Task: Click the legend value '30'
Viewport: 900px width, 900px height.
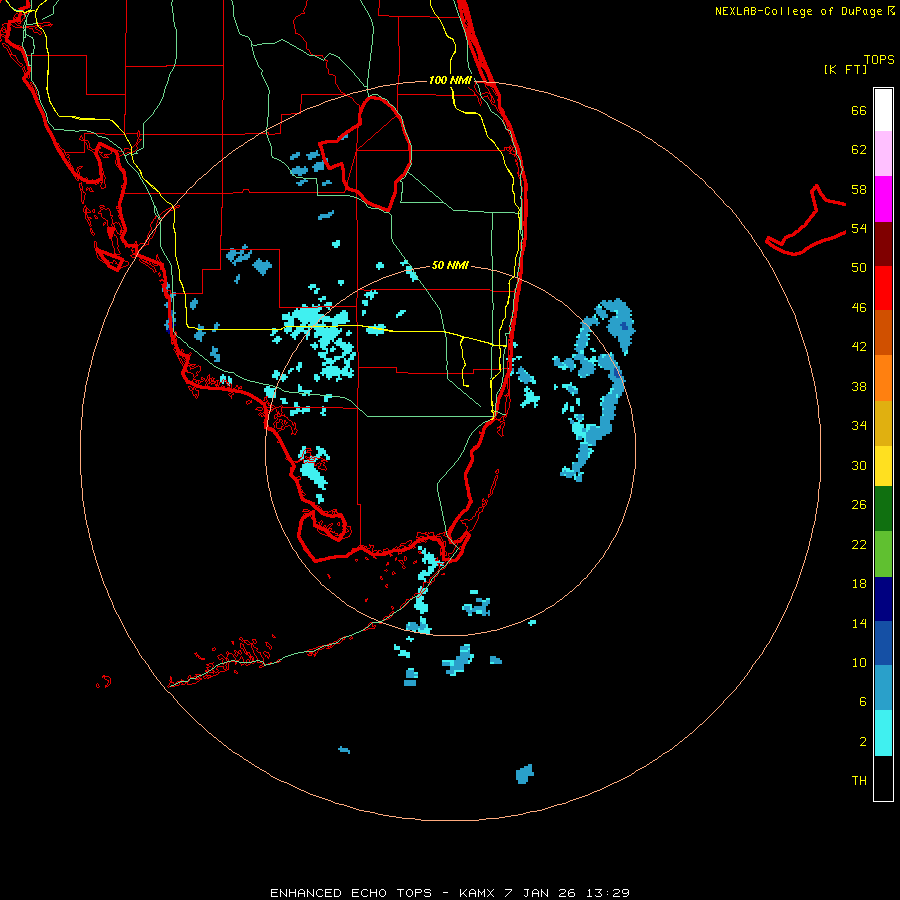Action: click(859, 465)
